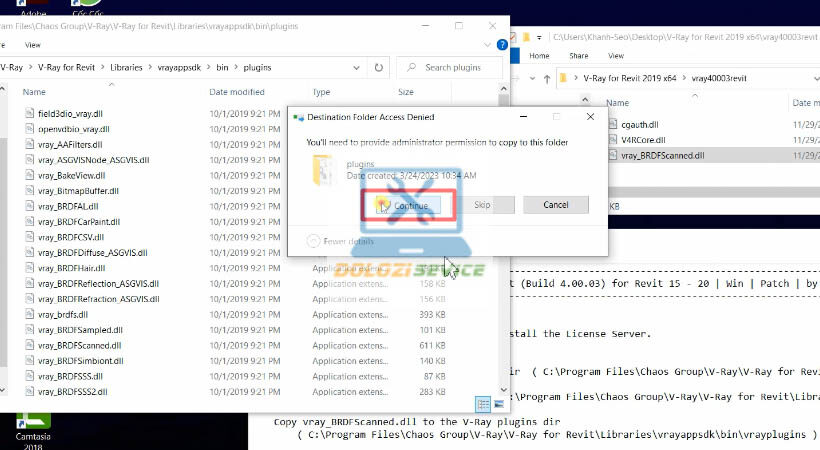The width and height of the screenshot is (820, 450).
Task: Collapse details with Fewer details
Action: (340, 241)
